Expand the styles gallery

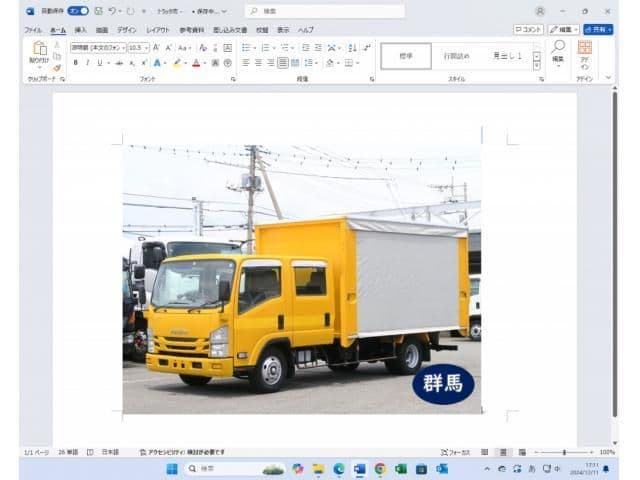pos(536,66)
